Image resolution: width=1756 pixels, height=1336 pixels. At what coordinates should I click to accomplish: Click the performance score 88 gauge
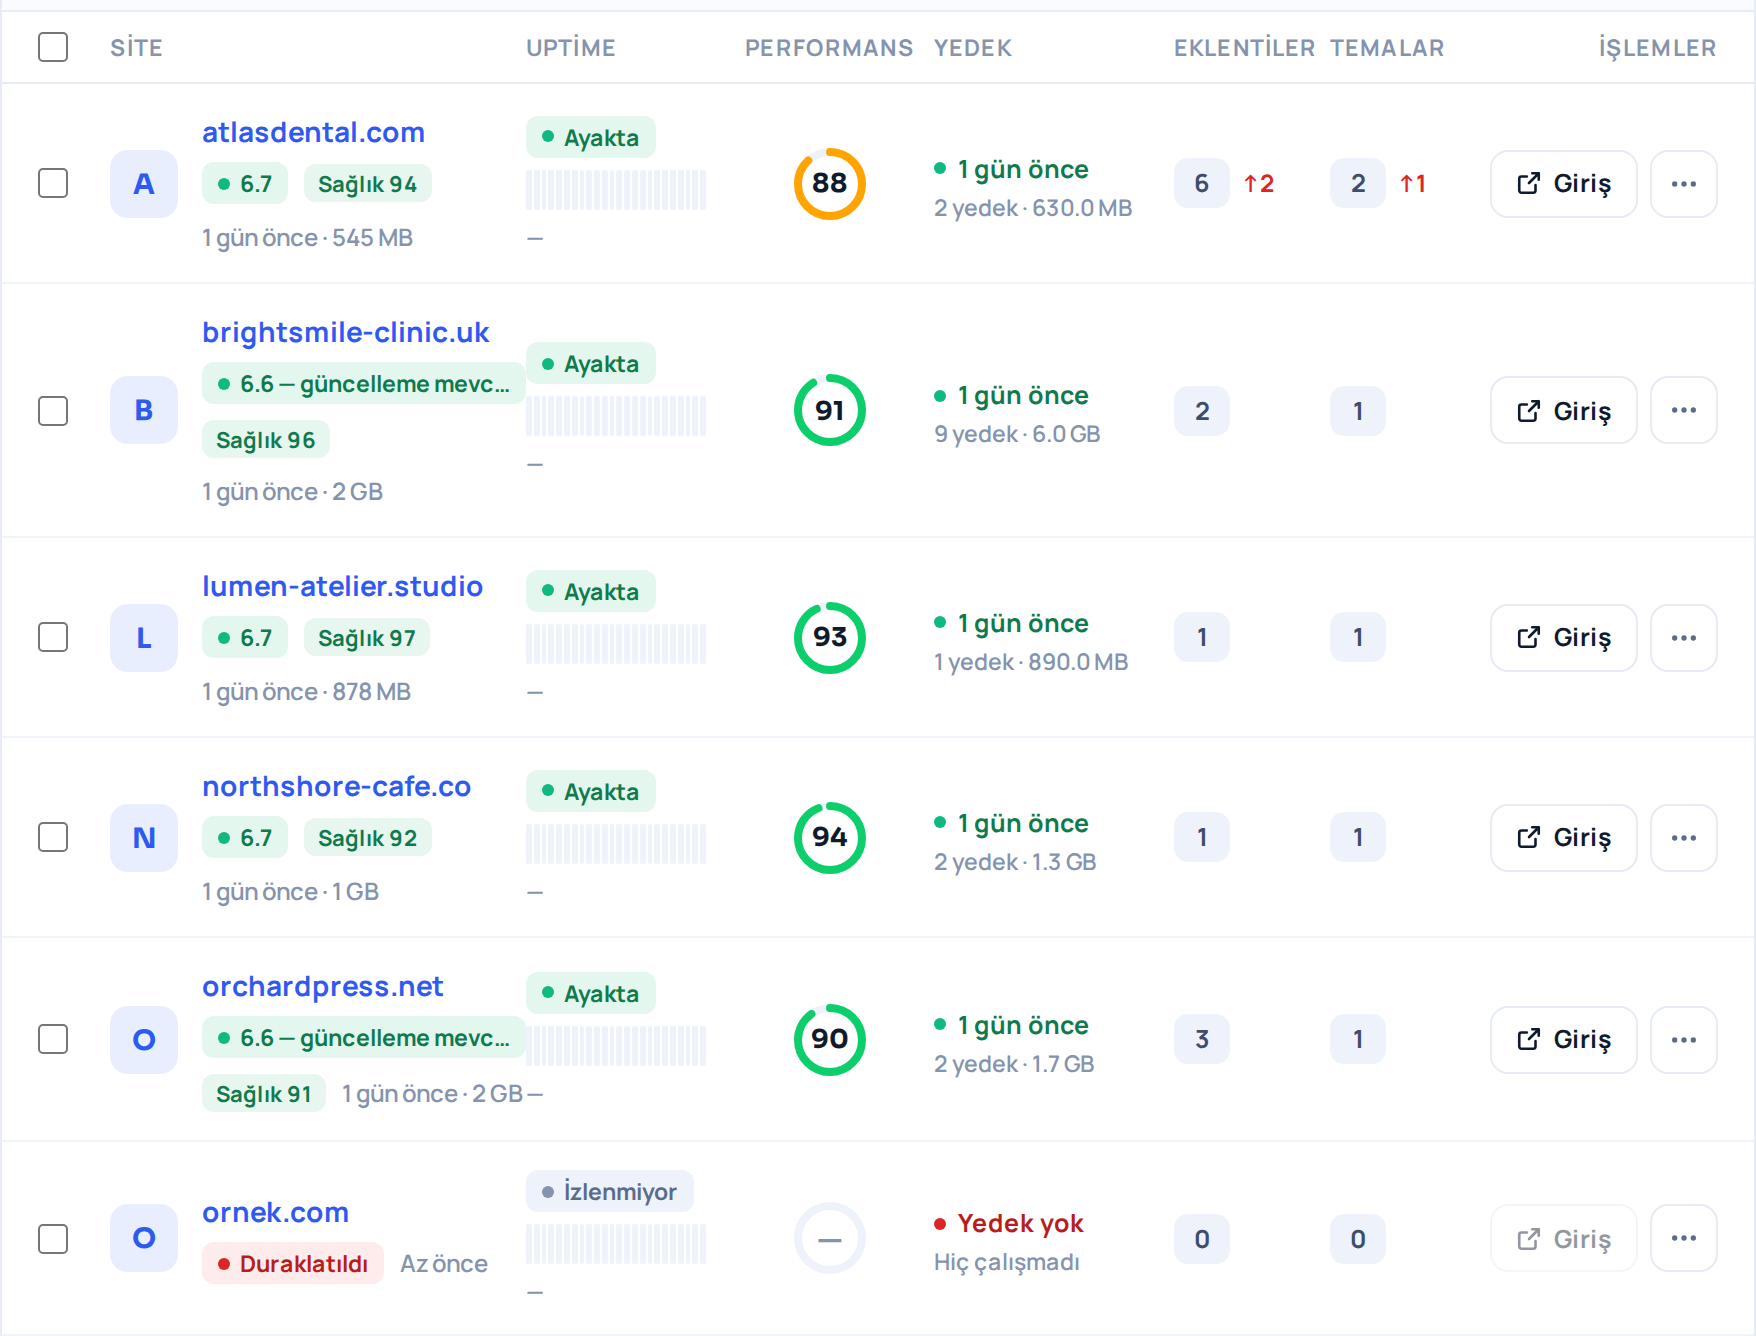pyautogui.click(x=830, y=184)
